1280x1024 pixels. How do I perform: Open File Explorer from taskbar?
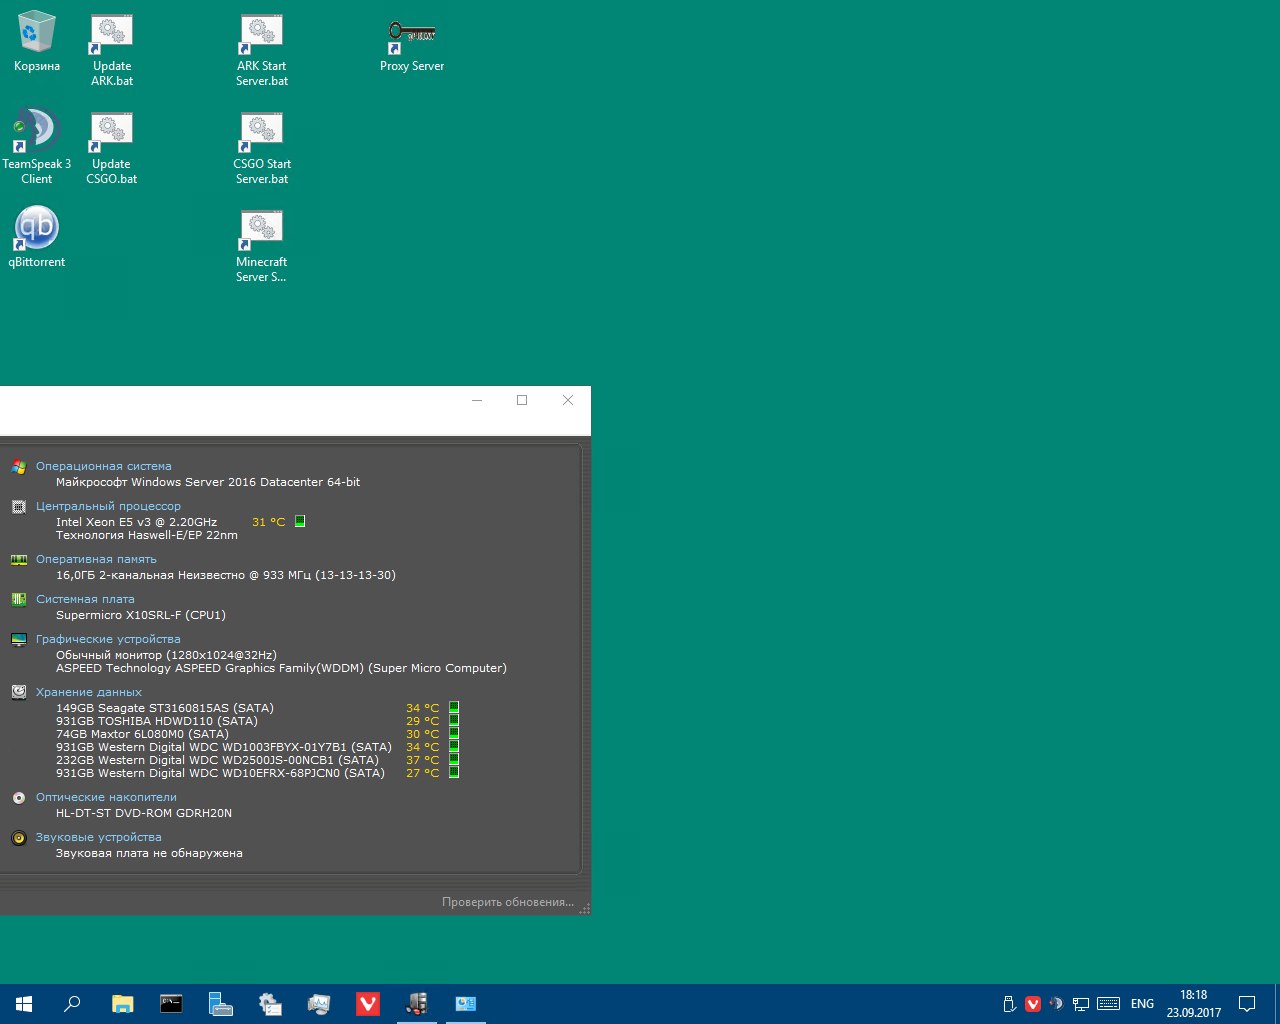tap(122, 1004)
